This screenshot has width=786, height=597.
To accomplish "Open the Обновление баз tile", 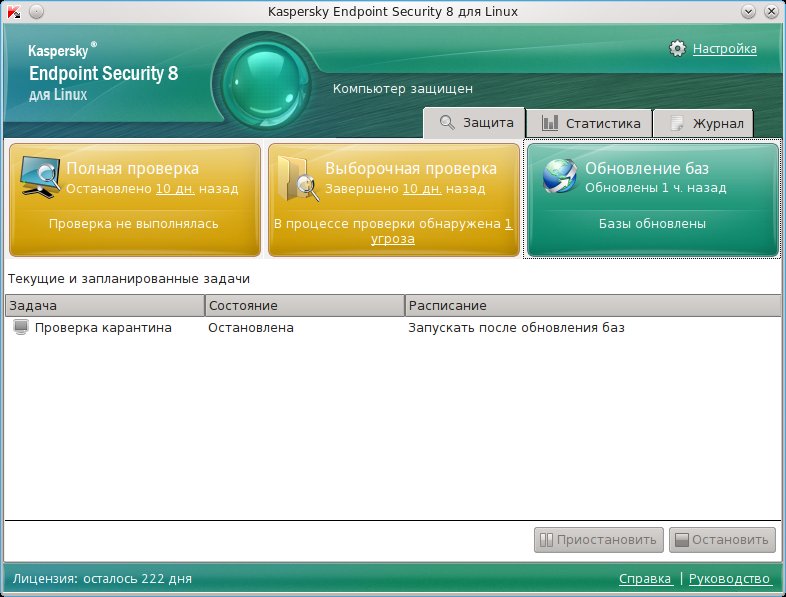I will [653, 200].
